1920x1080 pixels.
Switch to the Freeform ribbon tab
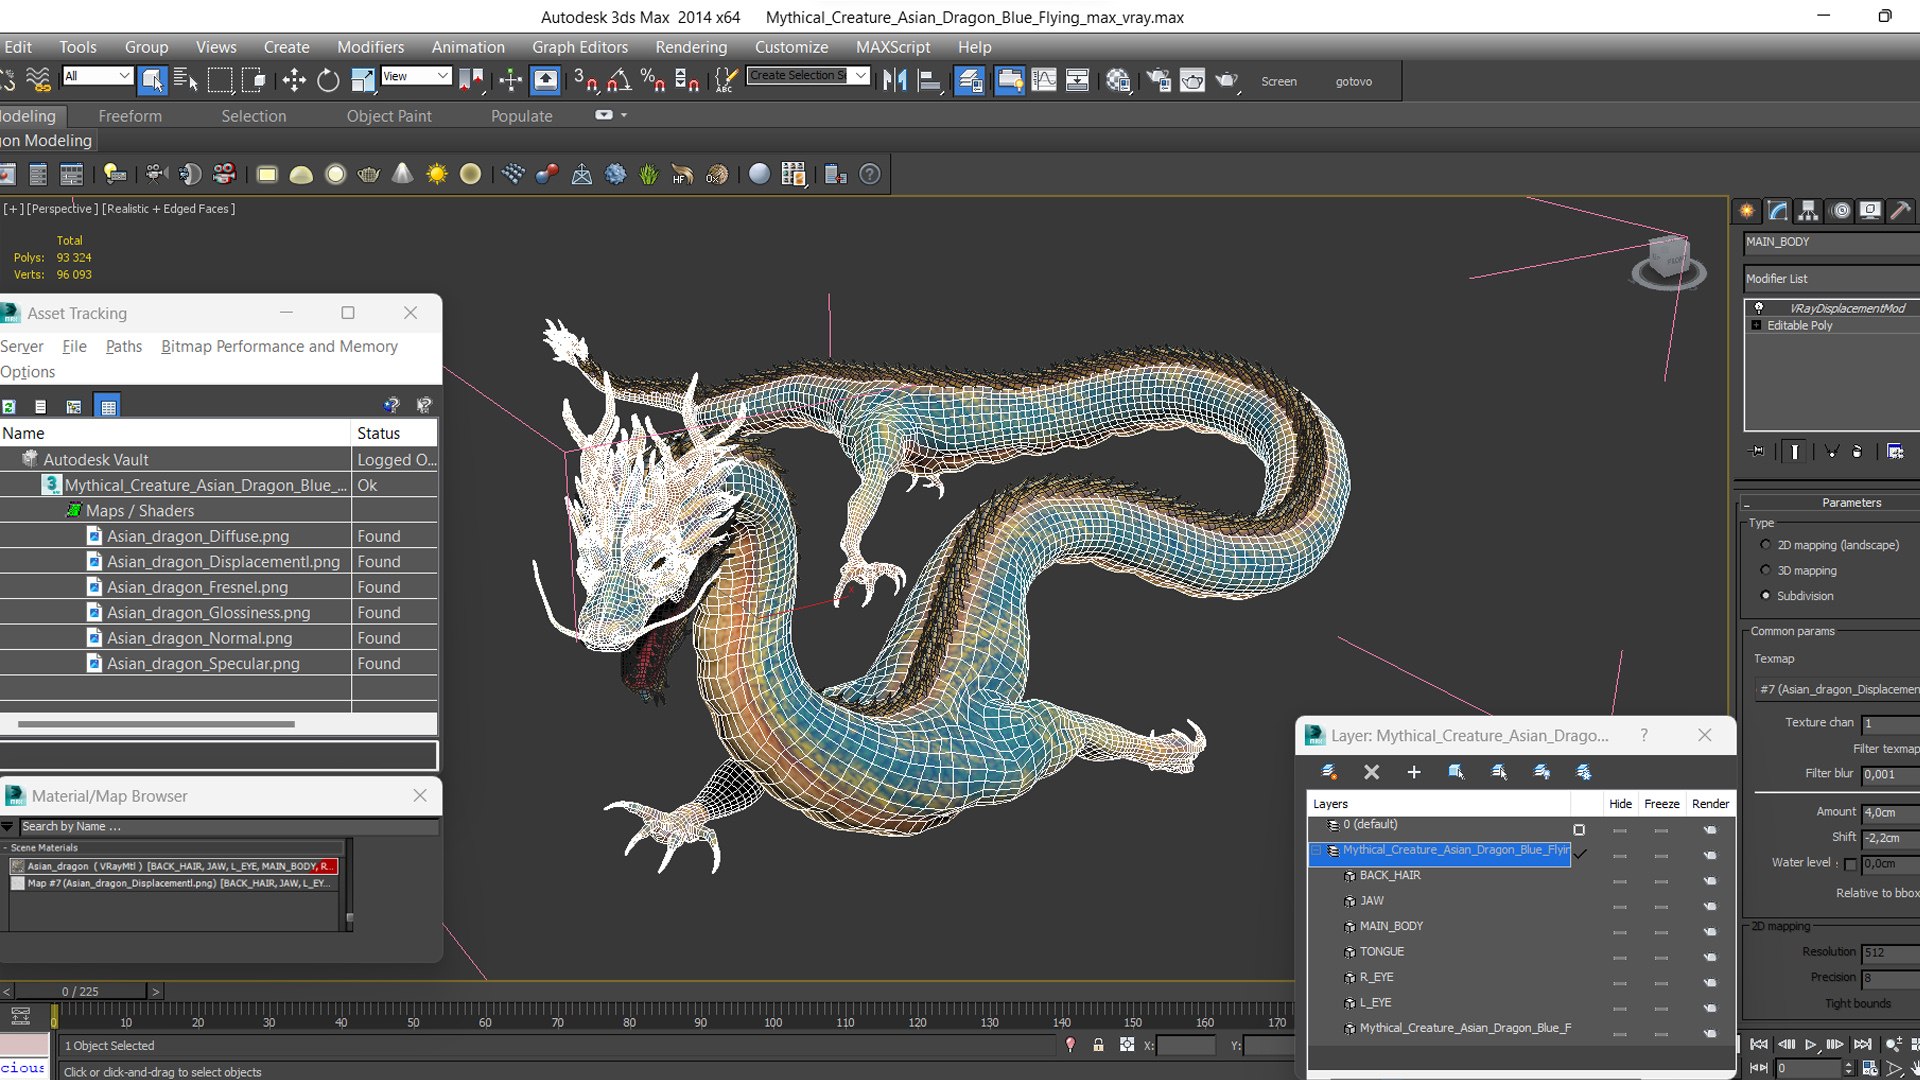tap(129, 116)
